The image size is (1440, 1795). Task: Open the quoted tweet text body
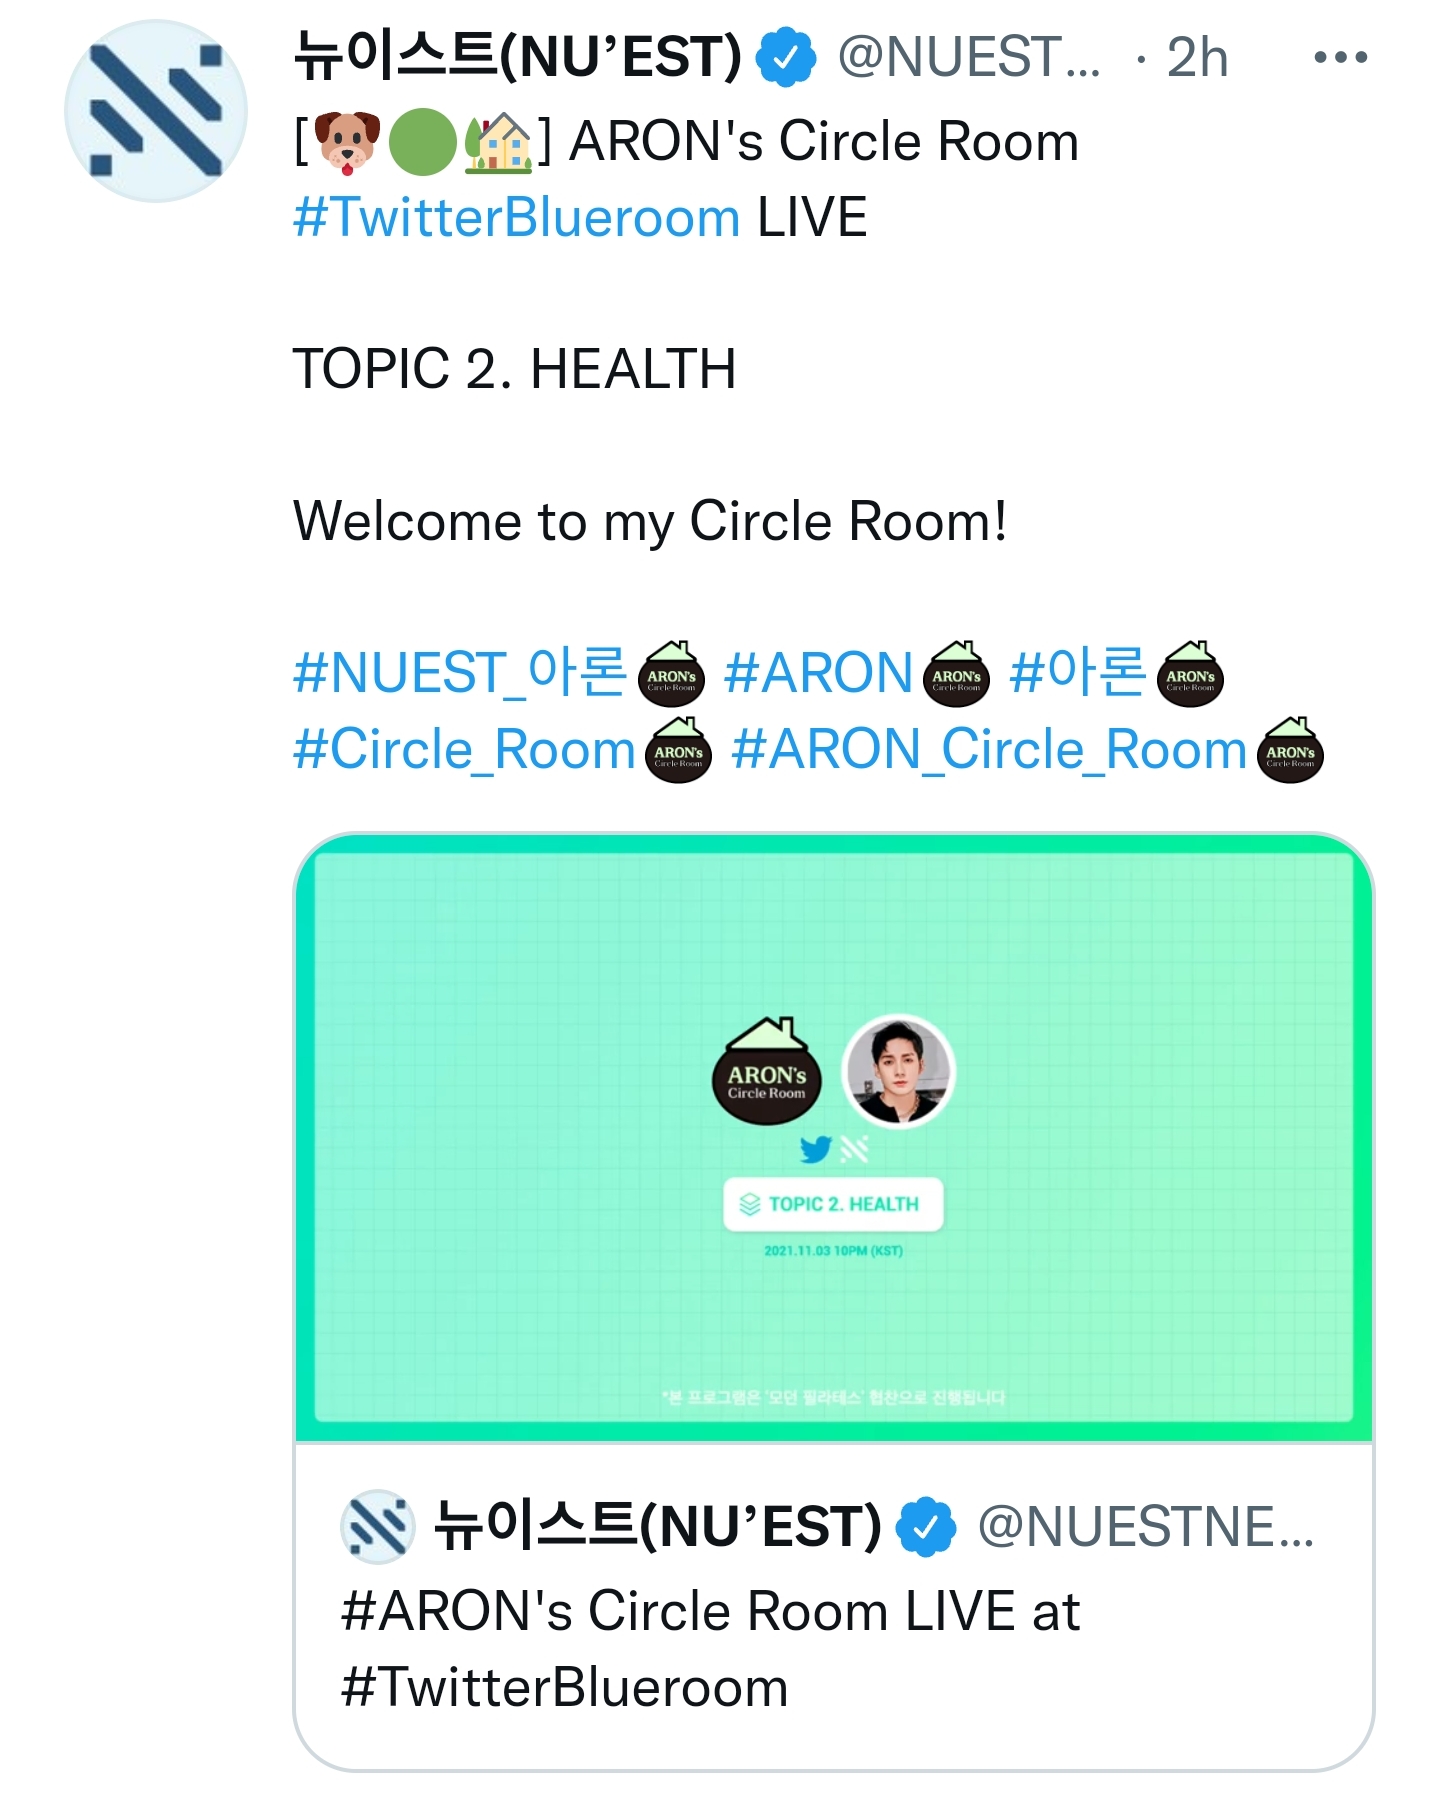pos(710,1649)
